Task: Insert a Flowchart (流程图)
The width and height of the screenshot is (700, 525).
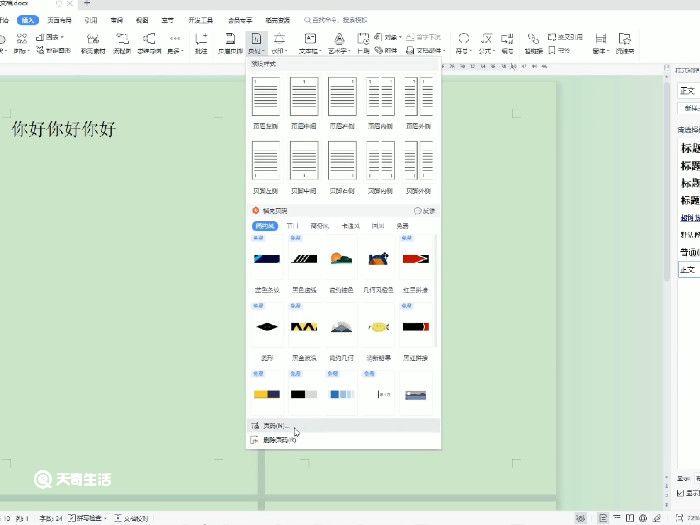Action: coord(122,43)
